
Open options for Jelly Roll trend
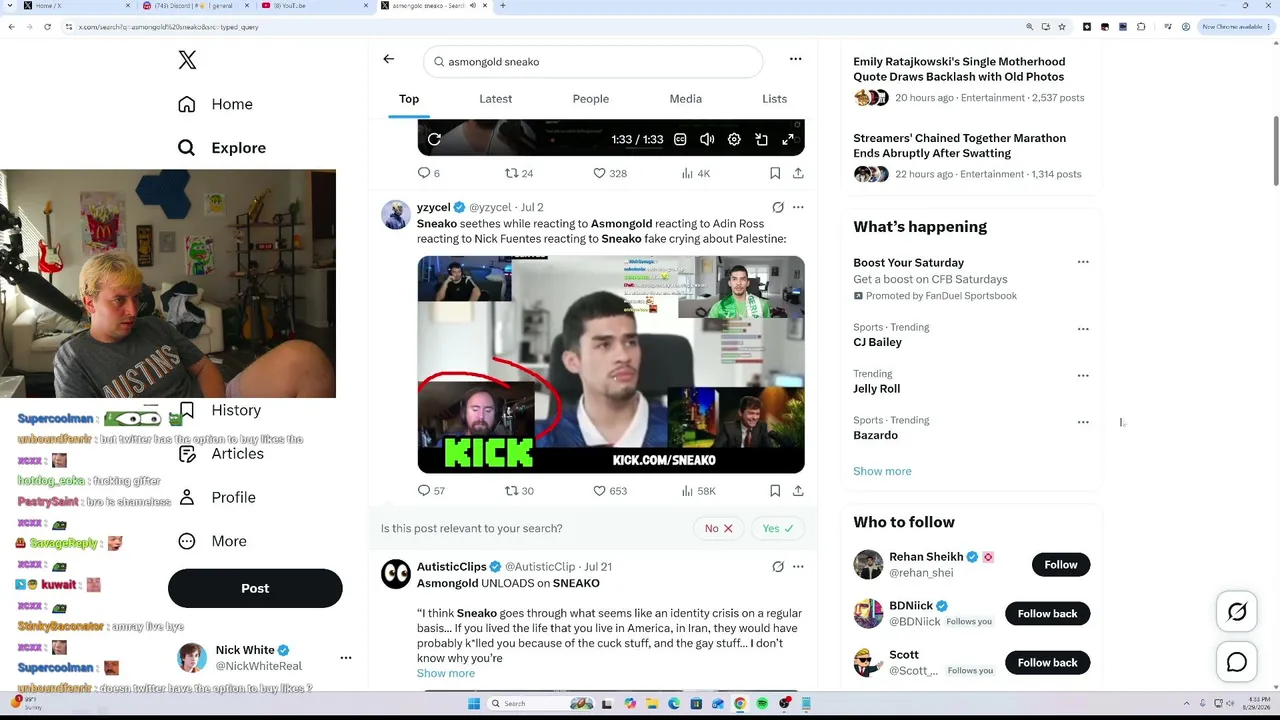[x=1083, y=376]
